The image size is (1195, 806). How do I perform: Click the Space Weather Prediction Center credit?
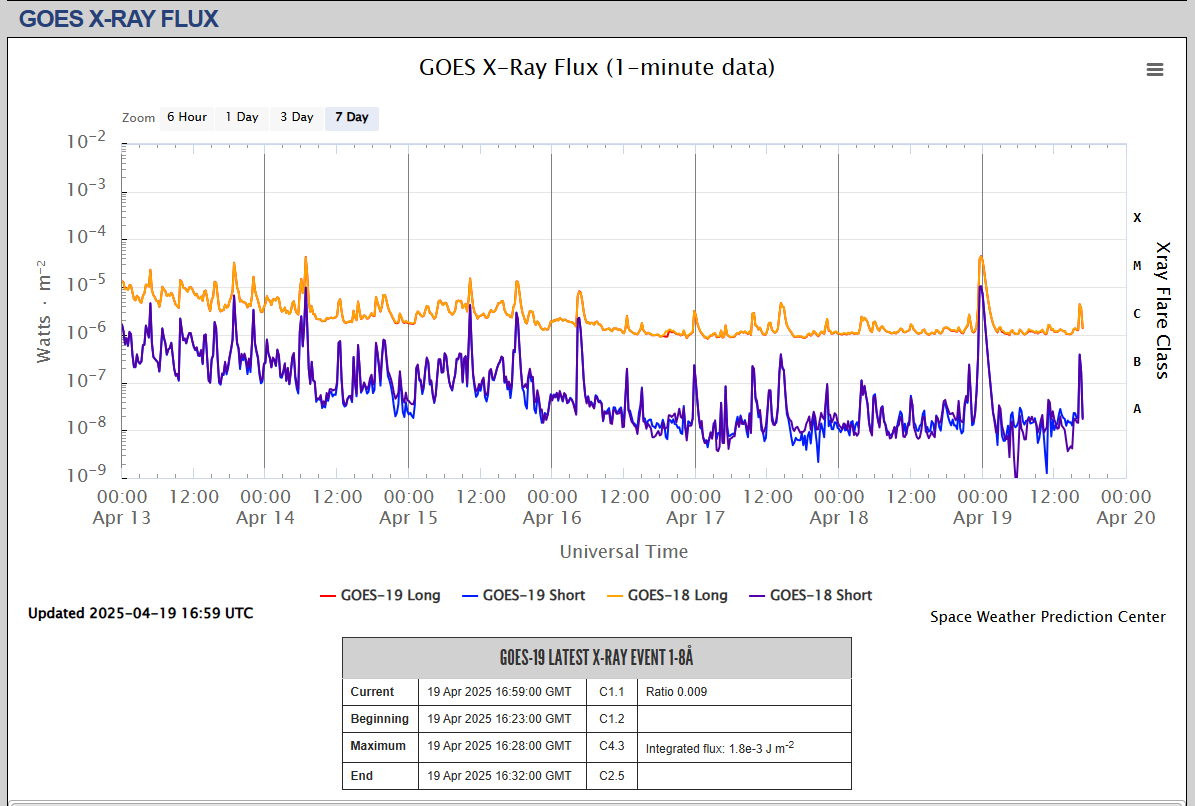[1047, 617]
